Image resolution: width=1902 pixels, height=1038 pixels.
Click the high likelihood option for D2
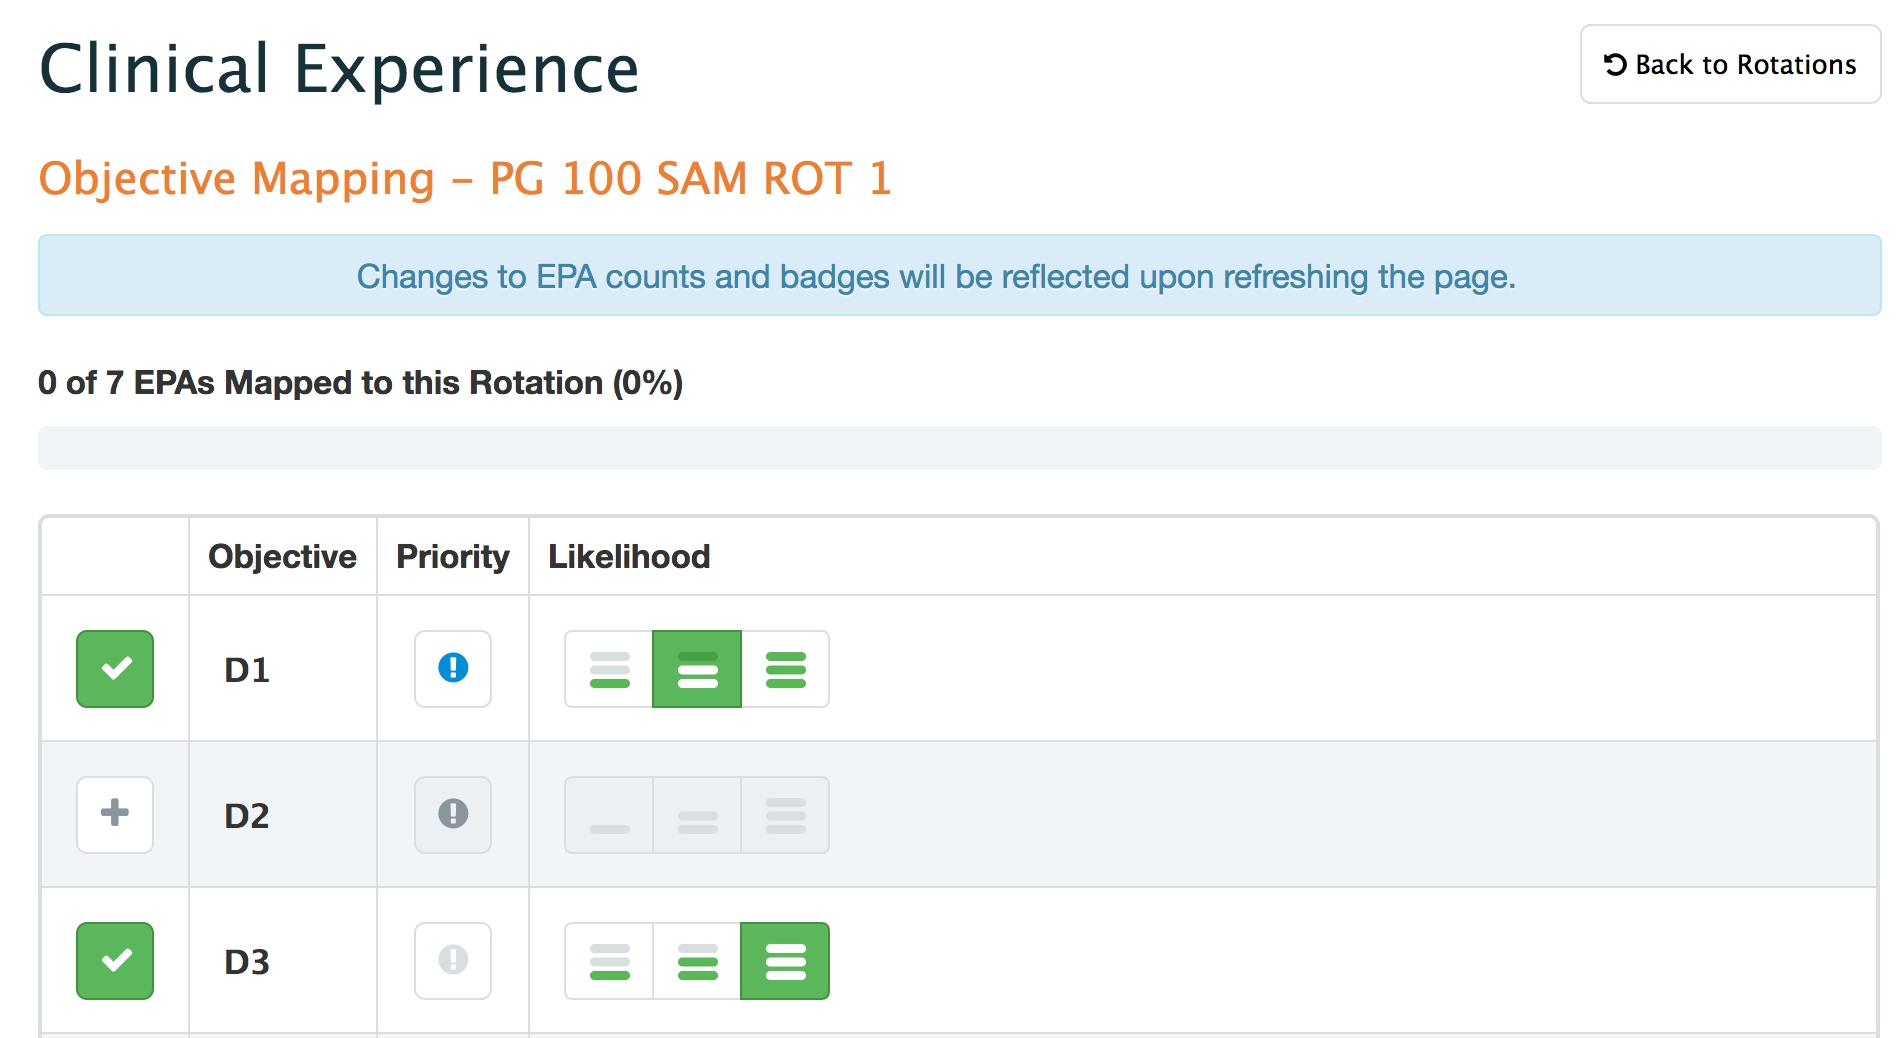[x=785, y=815]
